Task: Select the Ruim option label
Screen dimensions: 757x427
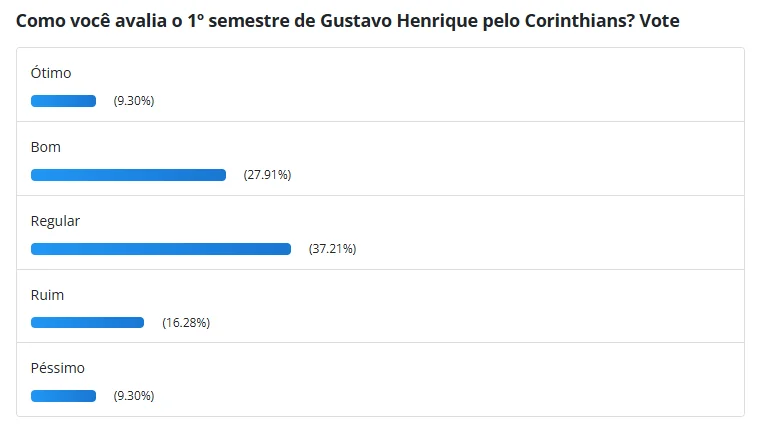Action: pos(47,295)
